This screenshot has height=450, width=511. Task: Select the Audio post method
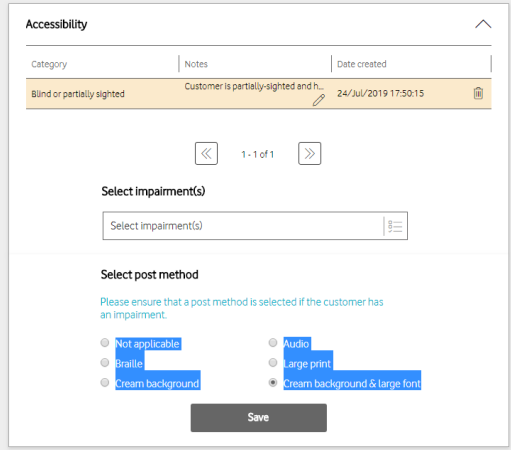coord(273,343)
